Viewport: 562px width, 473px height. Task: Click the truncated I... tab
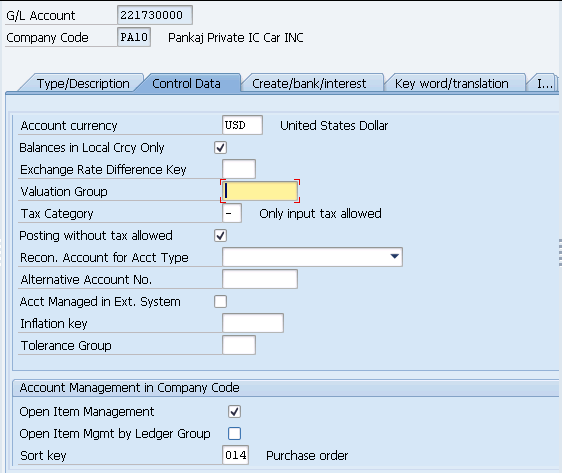(544, 83)
